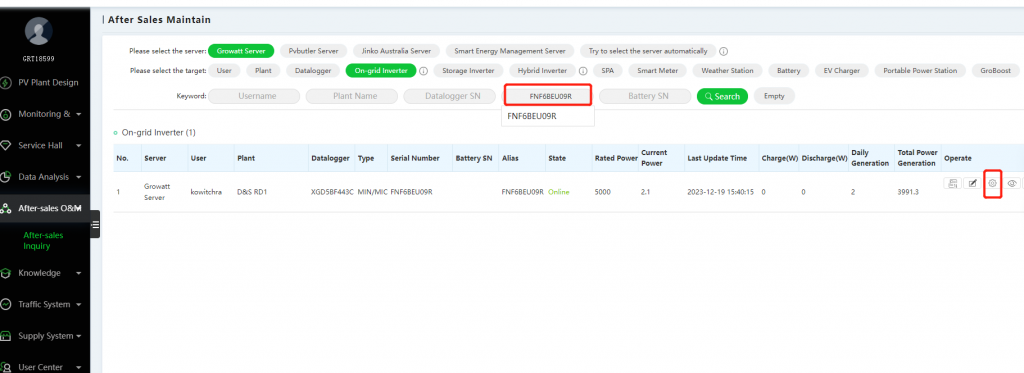Focus the Datalogger SN keyword field
This screenshot has height=373, width=1024.
click(x=449, y=96)
